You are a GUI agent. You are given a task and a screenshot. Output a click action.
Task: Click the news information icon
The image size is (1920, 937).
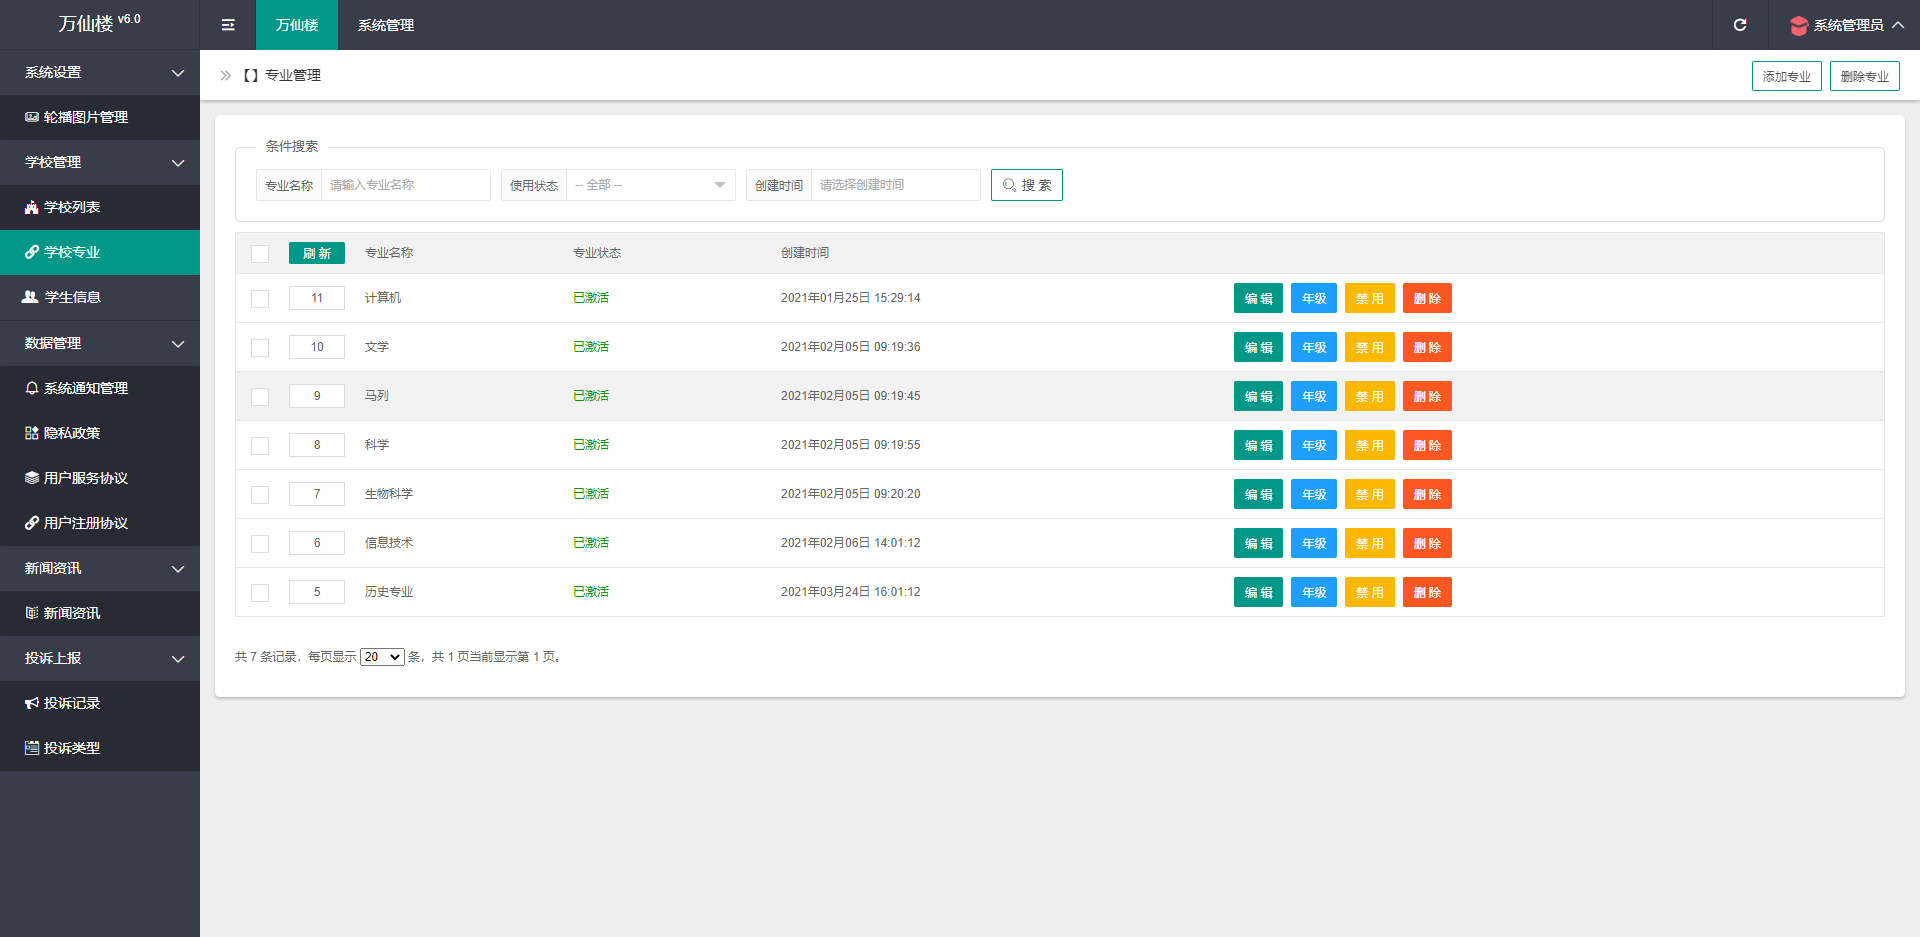(x=32, y=613)
